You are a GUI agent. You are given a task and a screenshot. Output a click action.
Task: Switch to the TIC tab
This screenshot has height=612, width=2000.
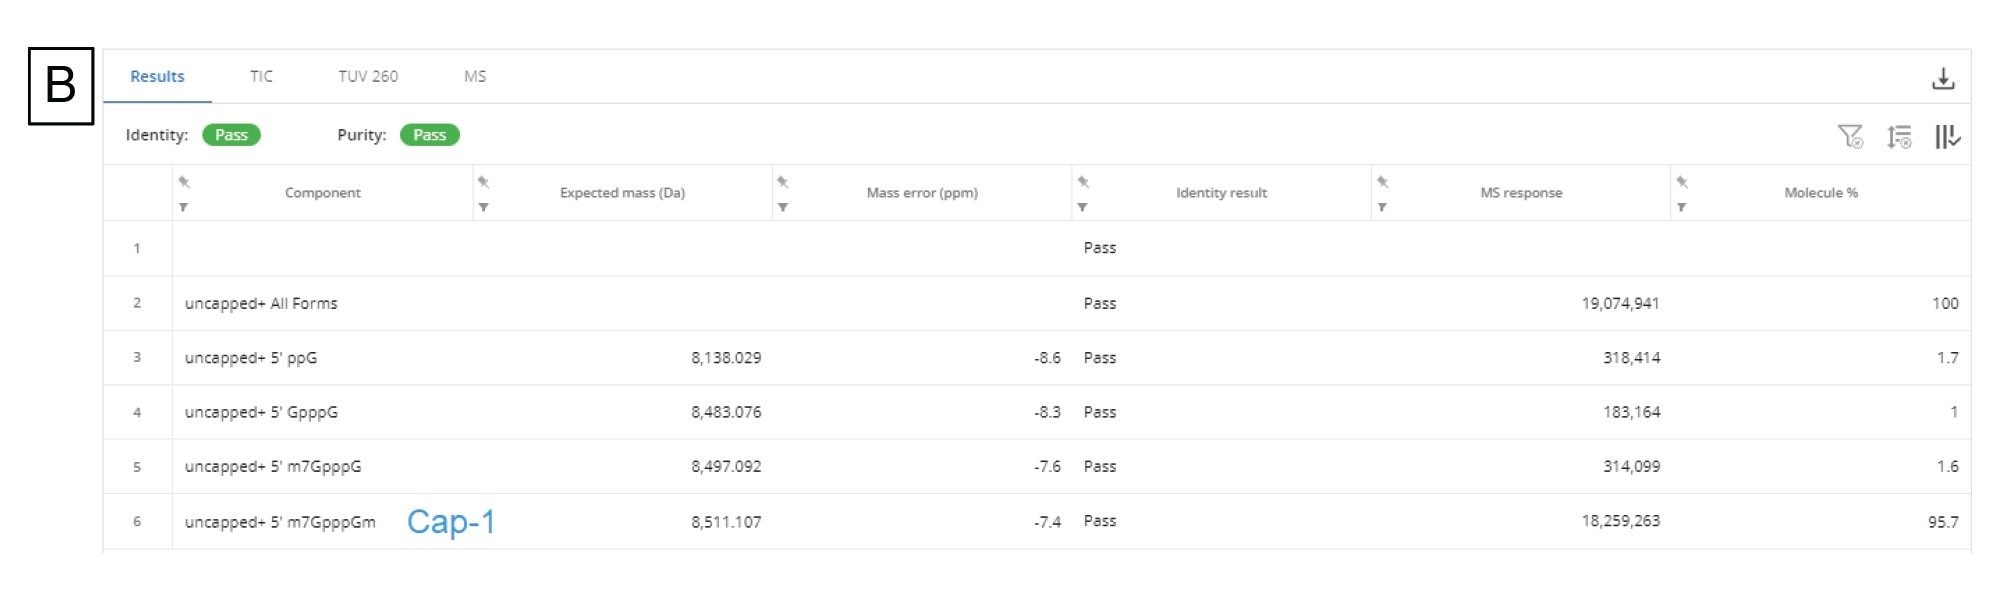coord(261,77)
